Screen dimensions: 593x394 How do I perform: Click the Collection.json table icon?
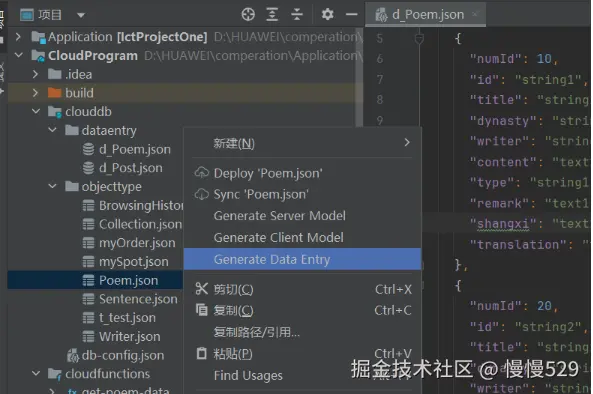pos(88,224)
